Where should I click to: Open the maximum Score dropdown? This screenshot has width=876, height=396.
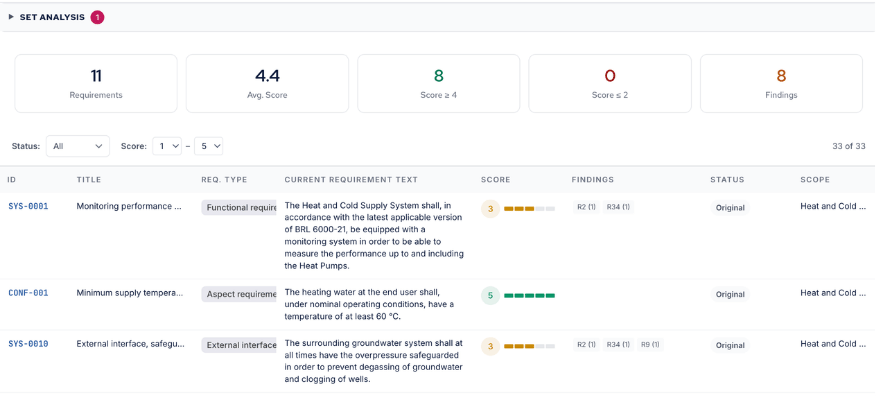(209, 146)
